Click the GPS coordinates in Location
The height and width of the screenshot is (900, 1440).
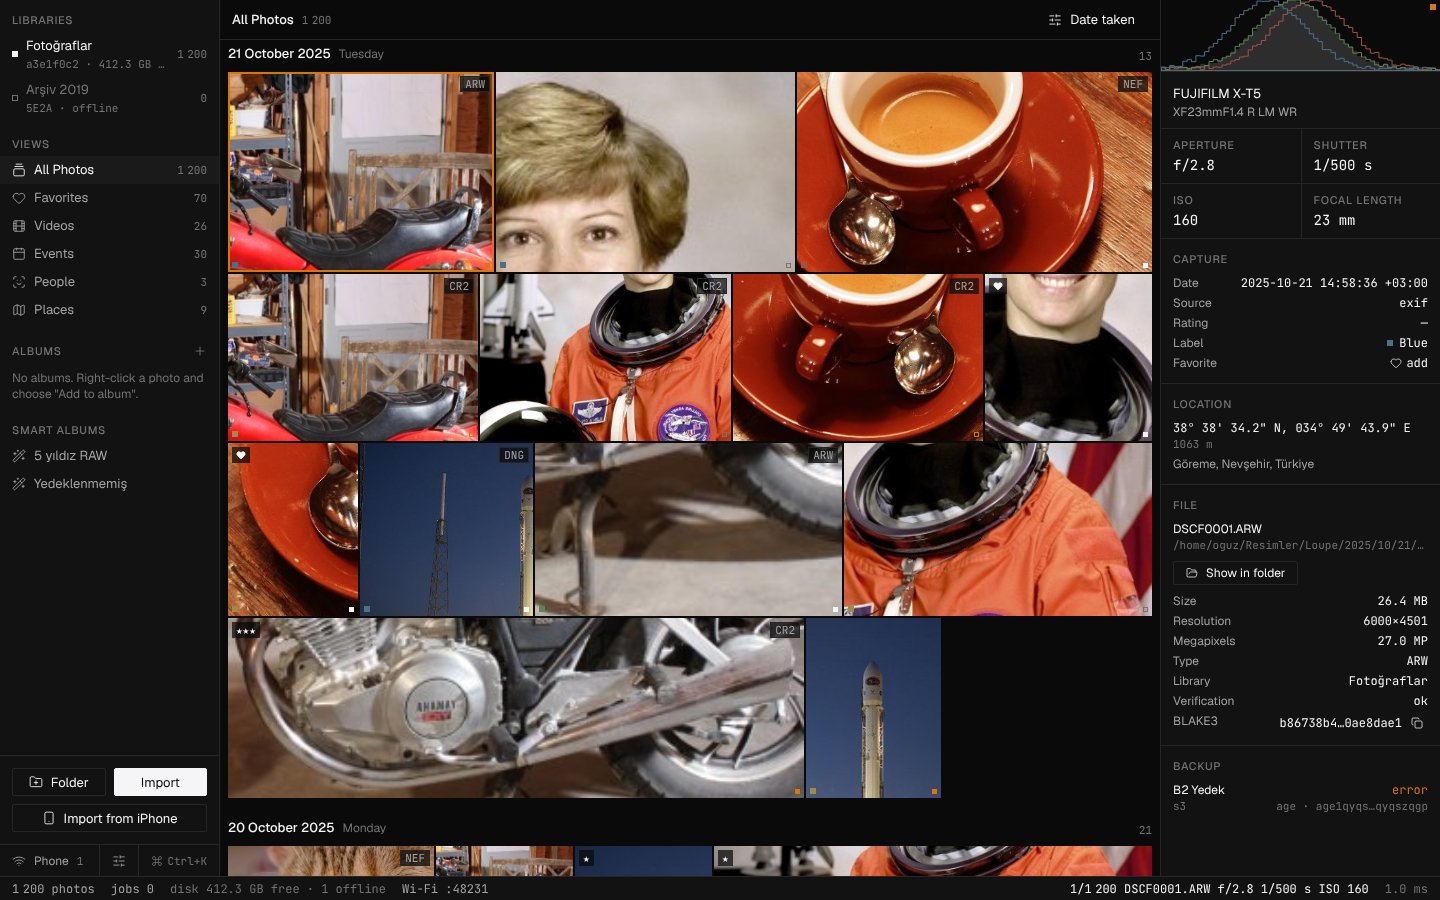[1291, 428]
